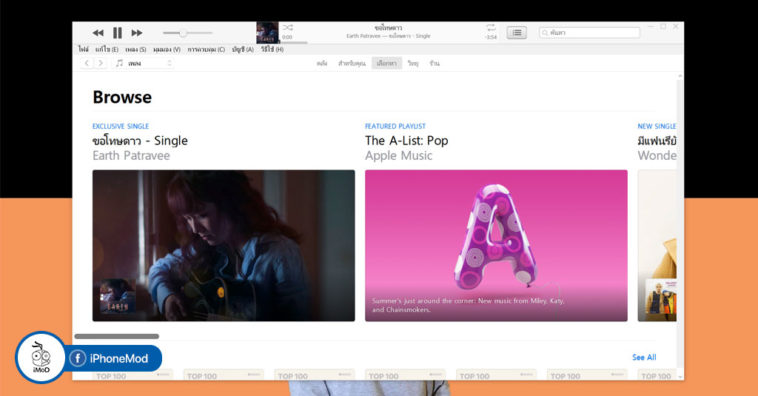The image size is (758, 396).
Task: Click the horizontal scrollbar under the banners
Action: tap(117, 336)
